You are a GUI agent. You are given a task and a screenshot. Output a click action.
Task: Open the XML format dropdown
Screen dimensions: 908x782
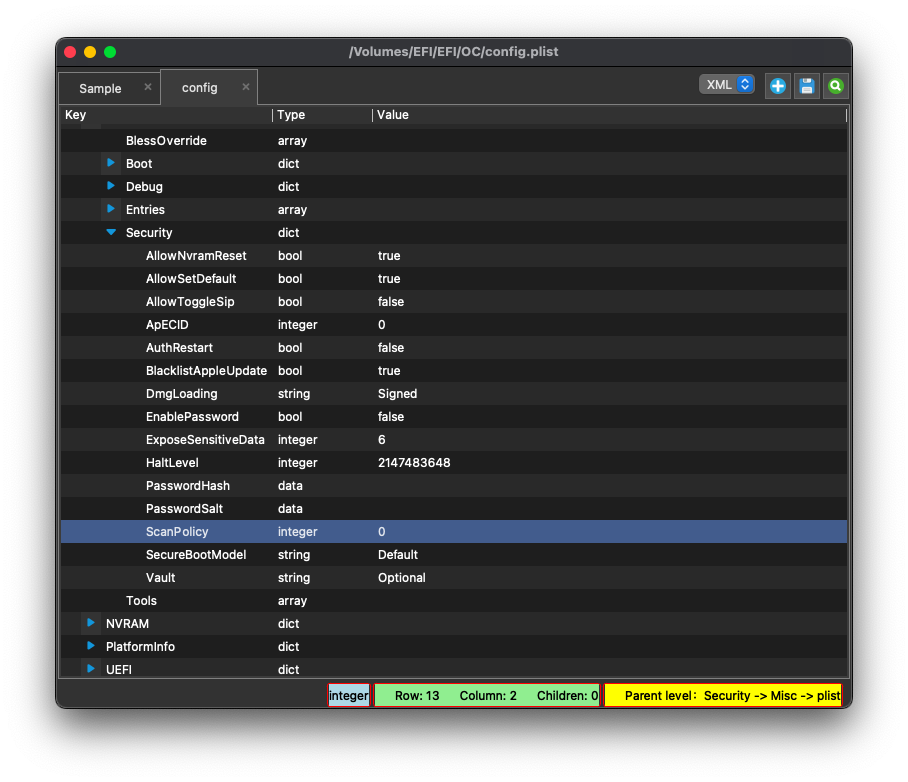coord(727,84)
